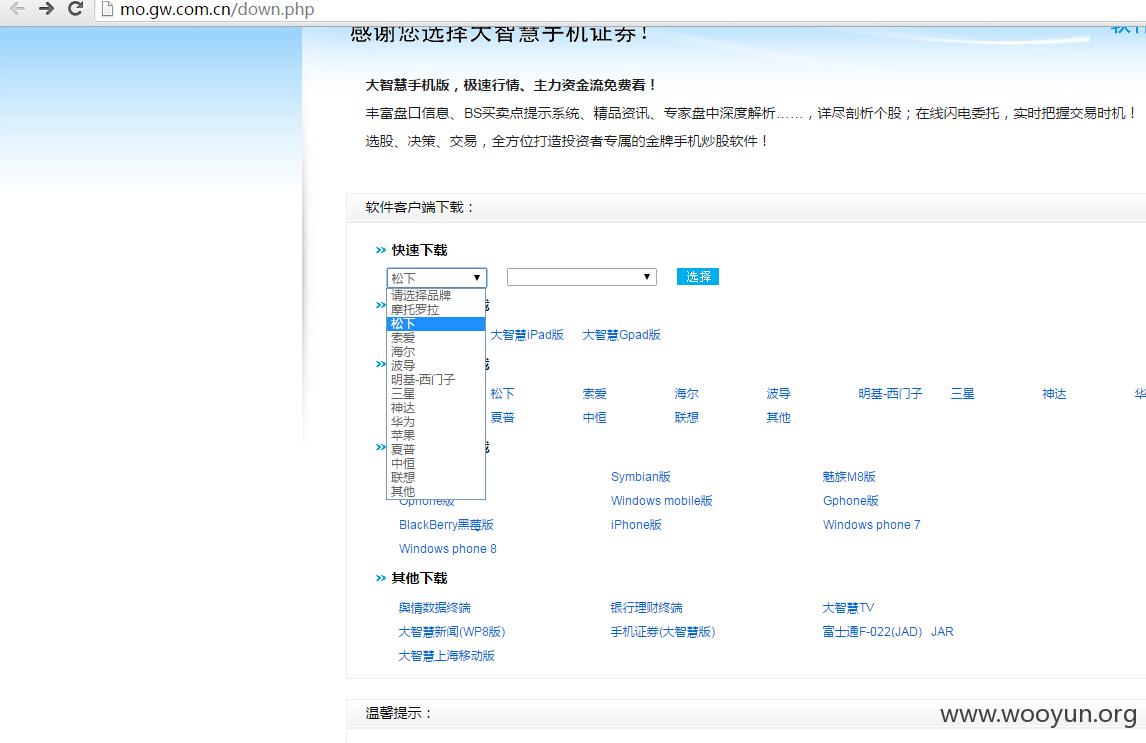Open 魅族M8版 download link
The height and width of the screenshot is (743, 1146).
(x=849, y=476)
